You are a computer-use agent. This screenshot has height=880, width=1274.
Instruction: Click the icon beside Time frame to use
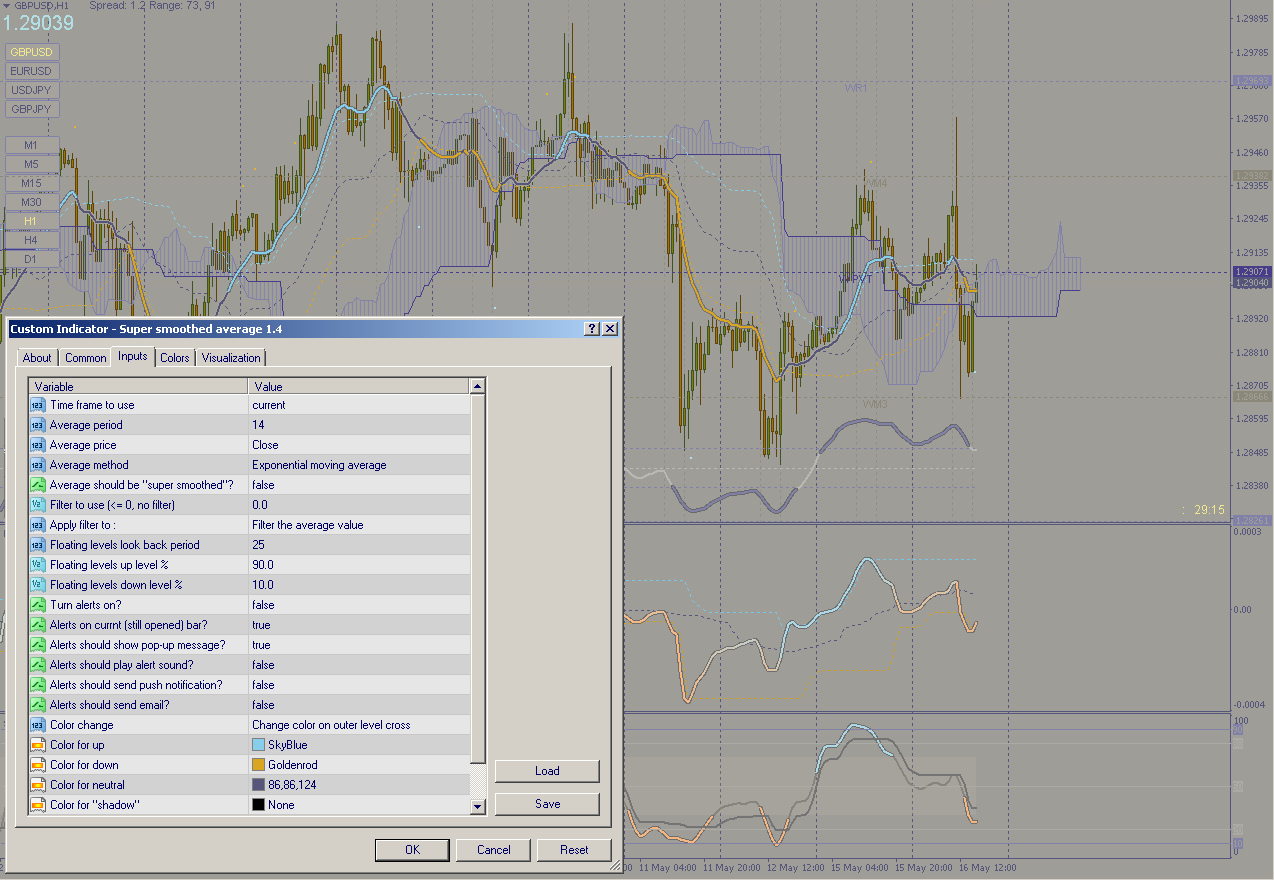point(38,405)
